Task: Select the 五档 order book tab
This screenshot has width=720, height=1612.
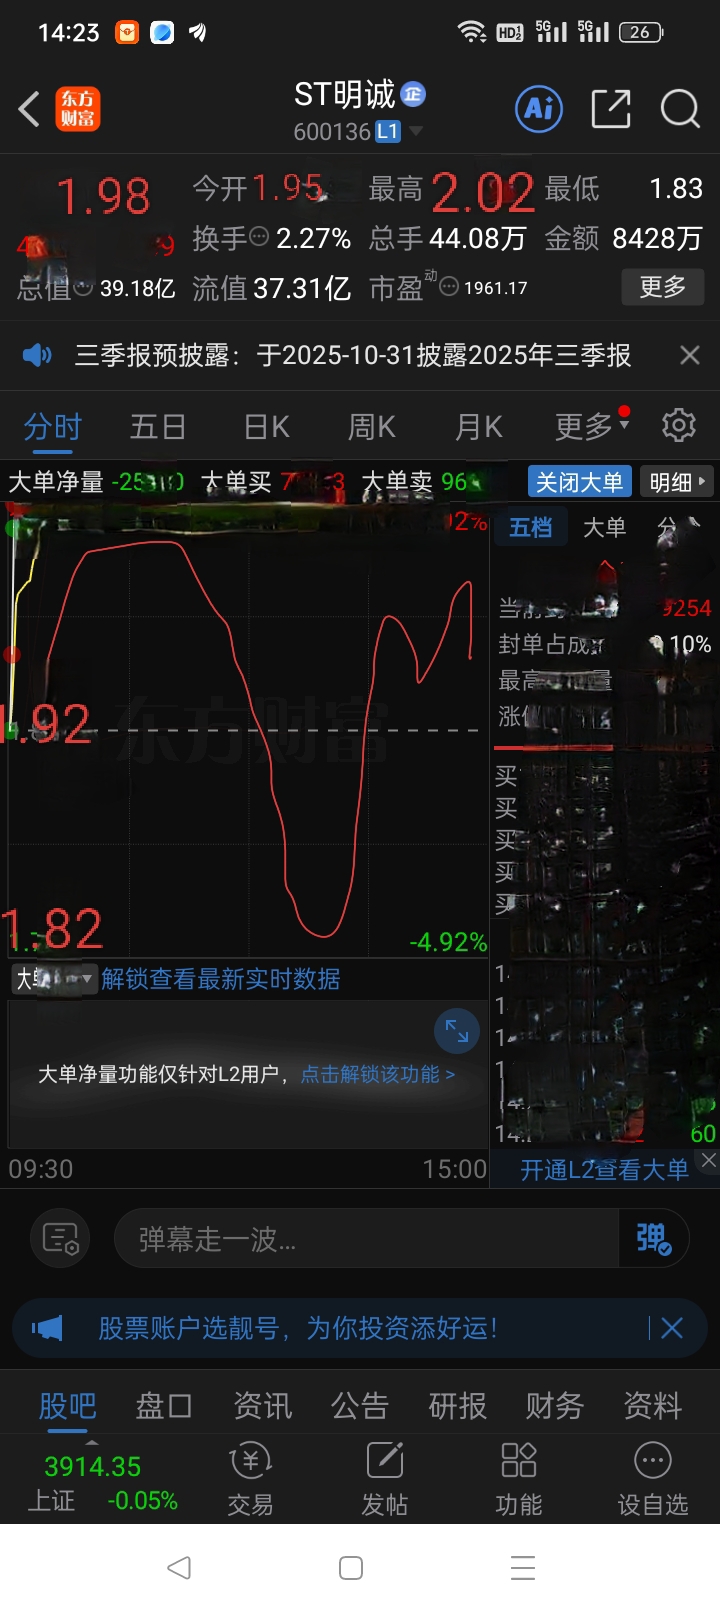Action: pyautogui.click(x=530, y=527)
